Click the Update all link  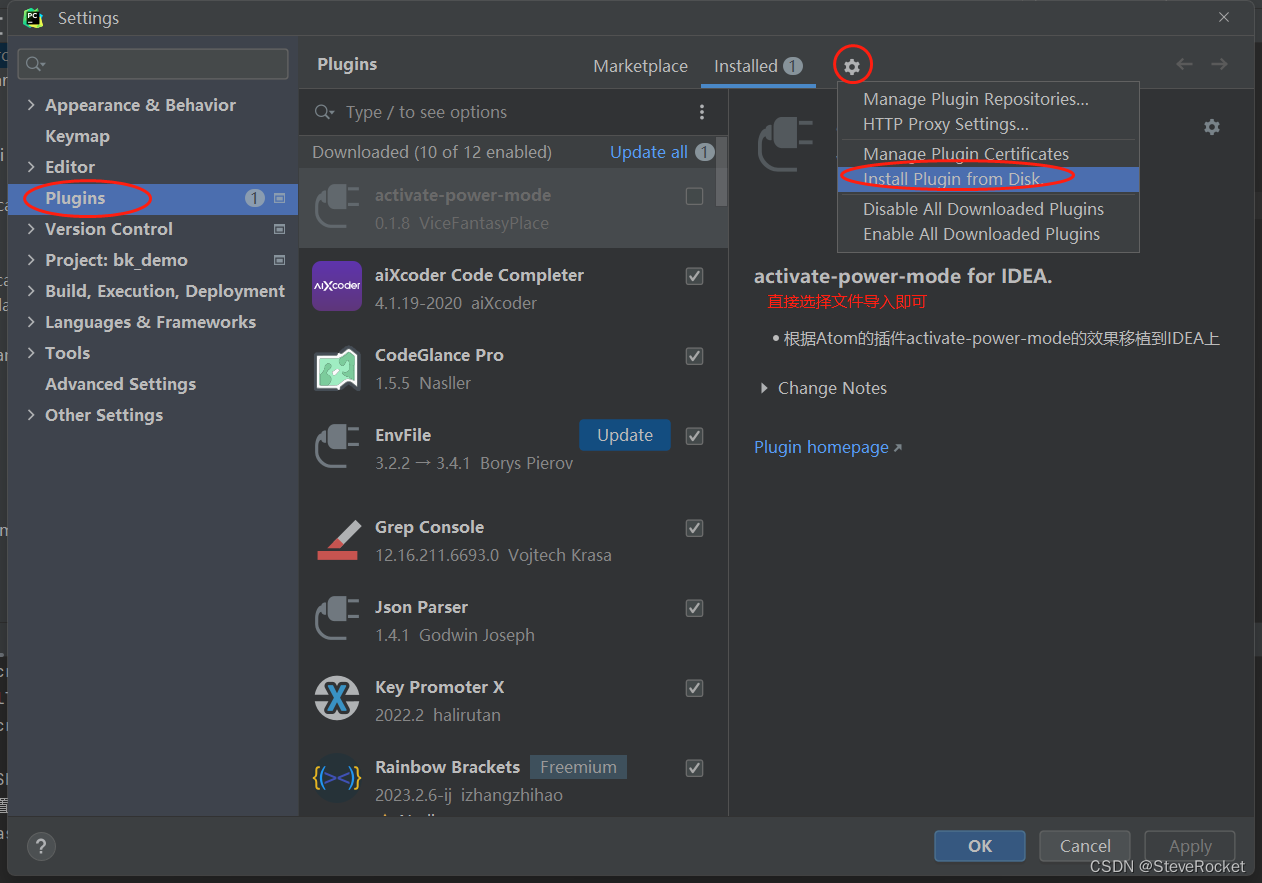(649, 152)
